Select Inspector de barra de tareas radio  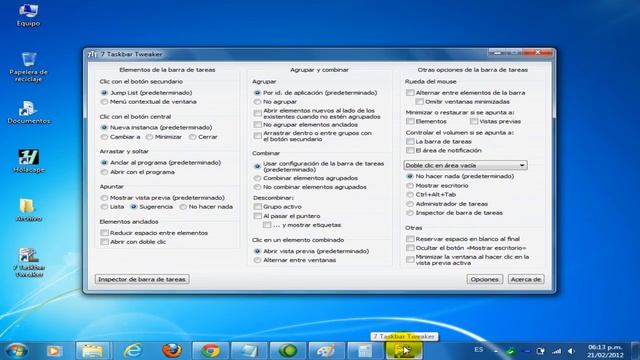[x=455, y=213]
